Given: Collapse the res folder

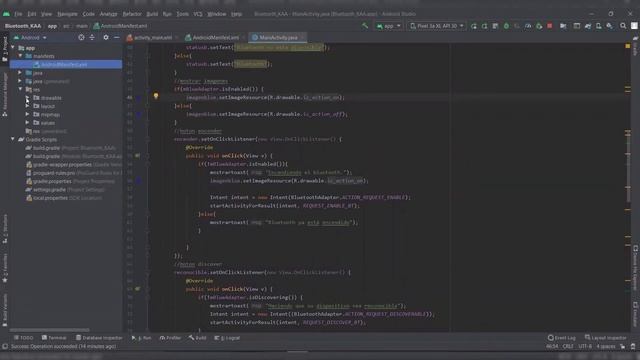Looking at the screenshot, I should 20,89.
